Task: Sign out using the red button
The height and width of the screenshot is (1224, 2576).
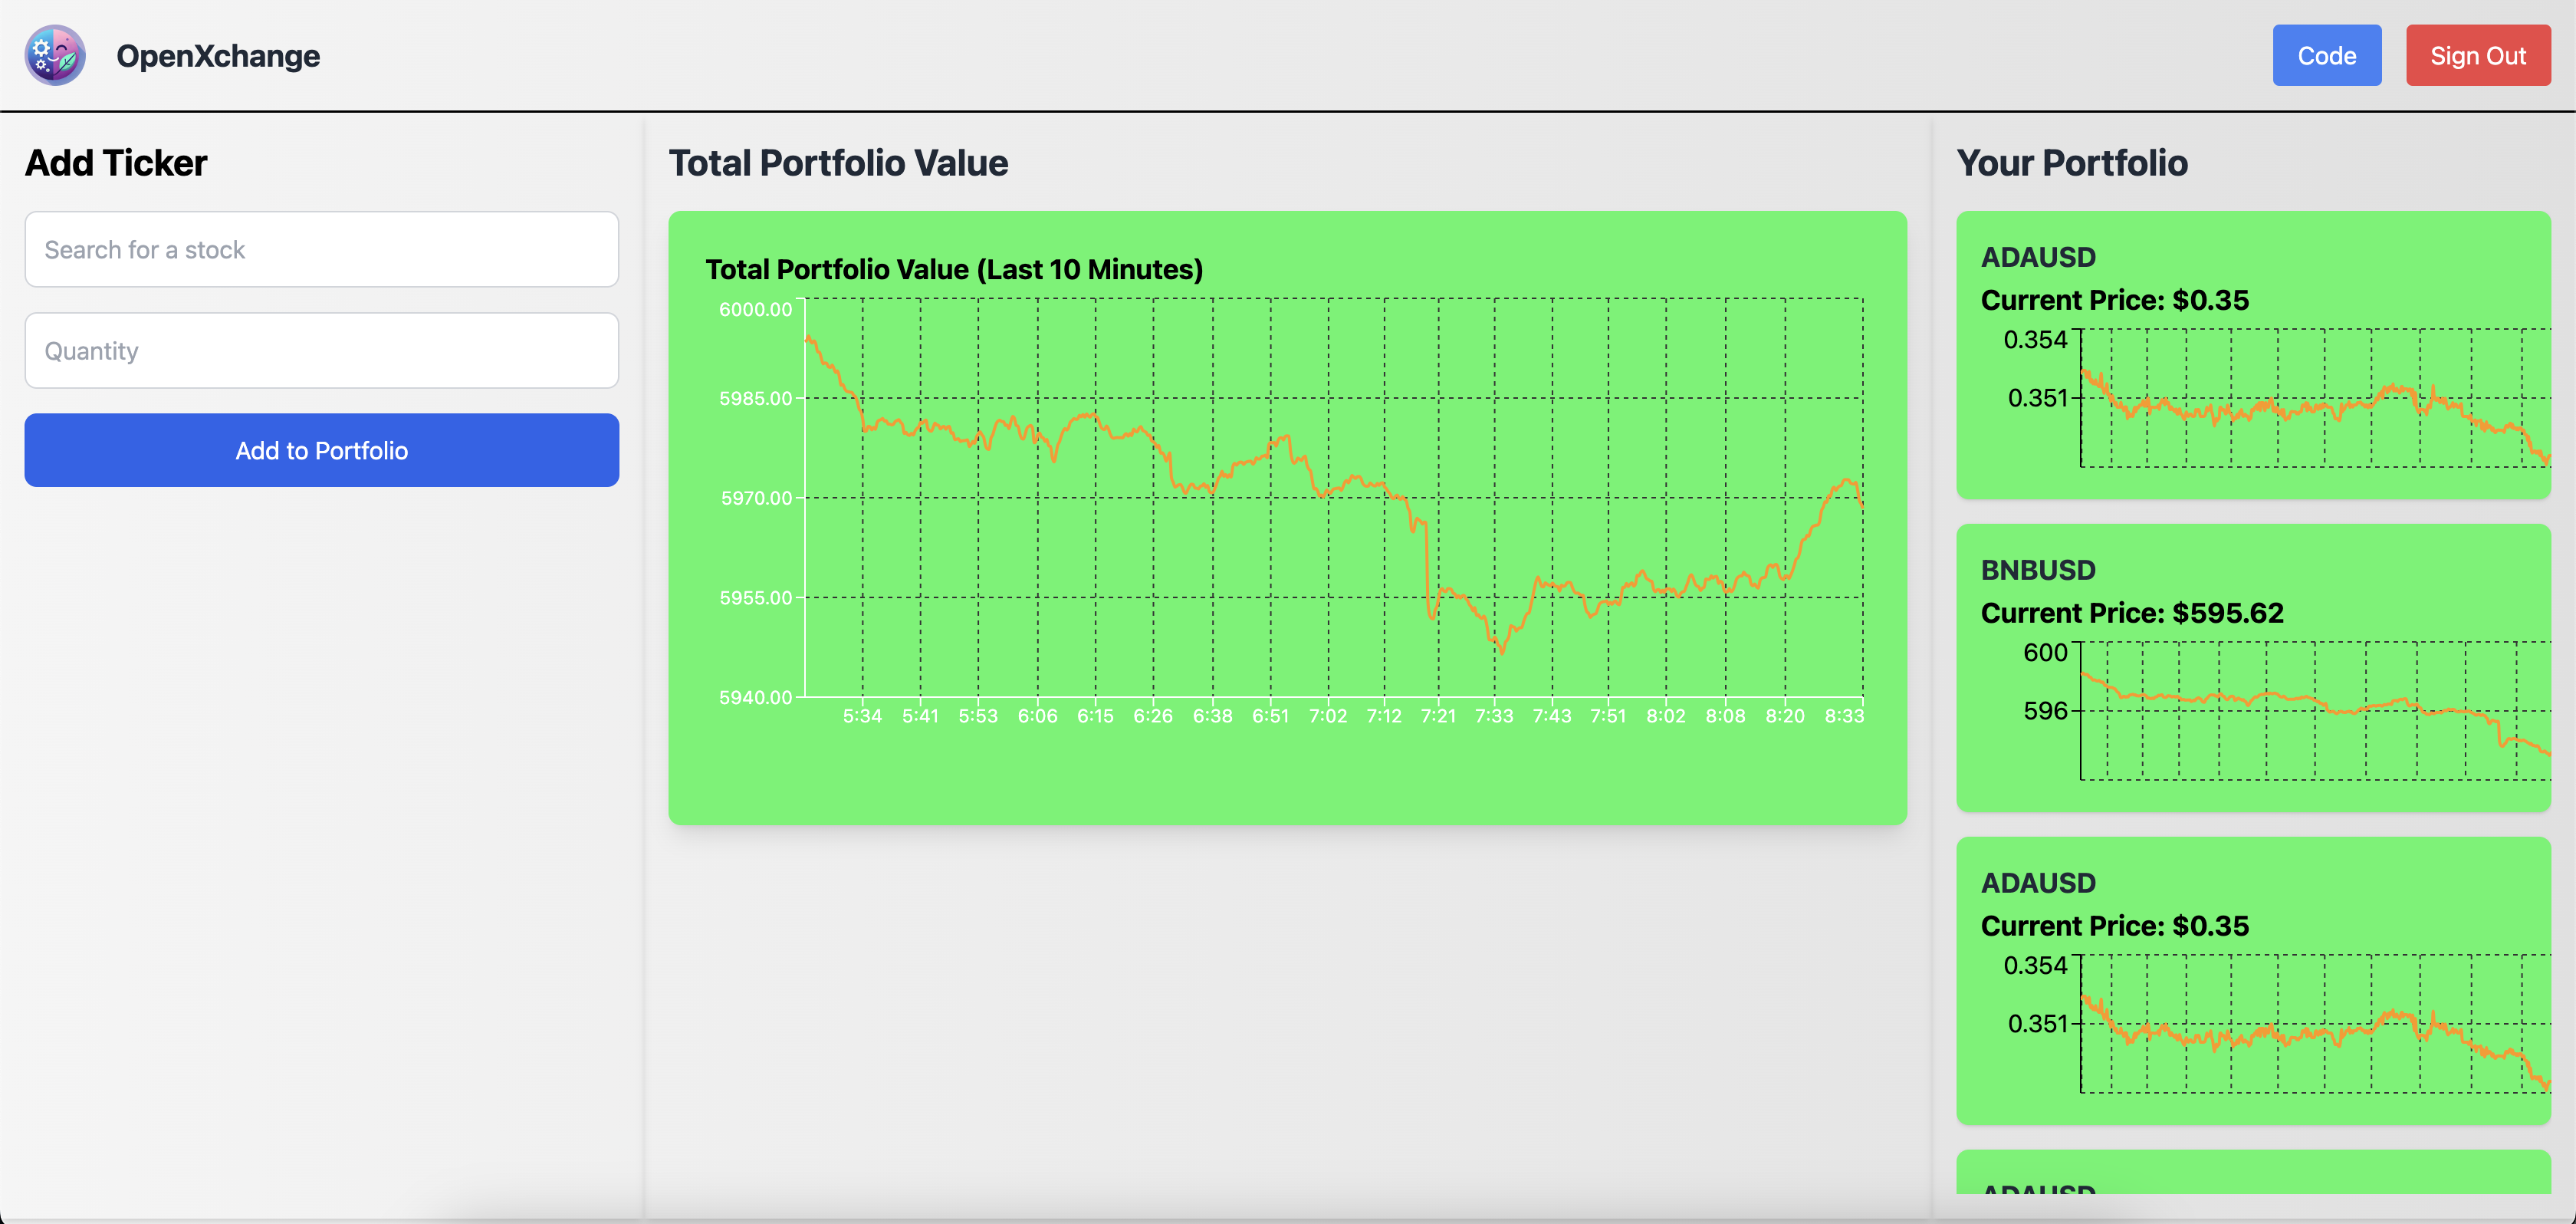Action: tap(2477, 56)
